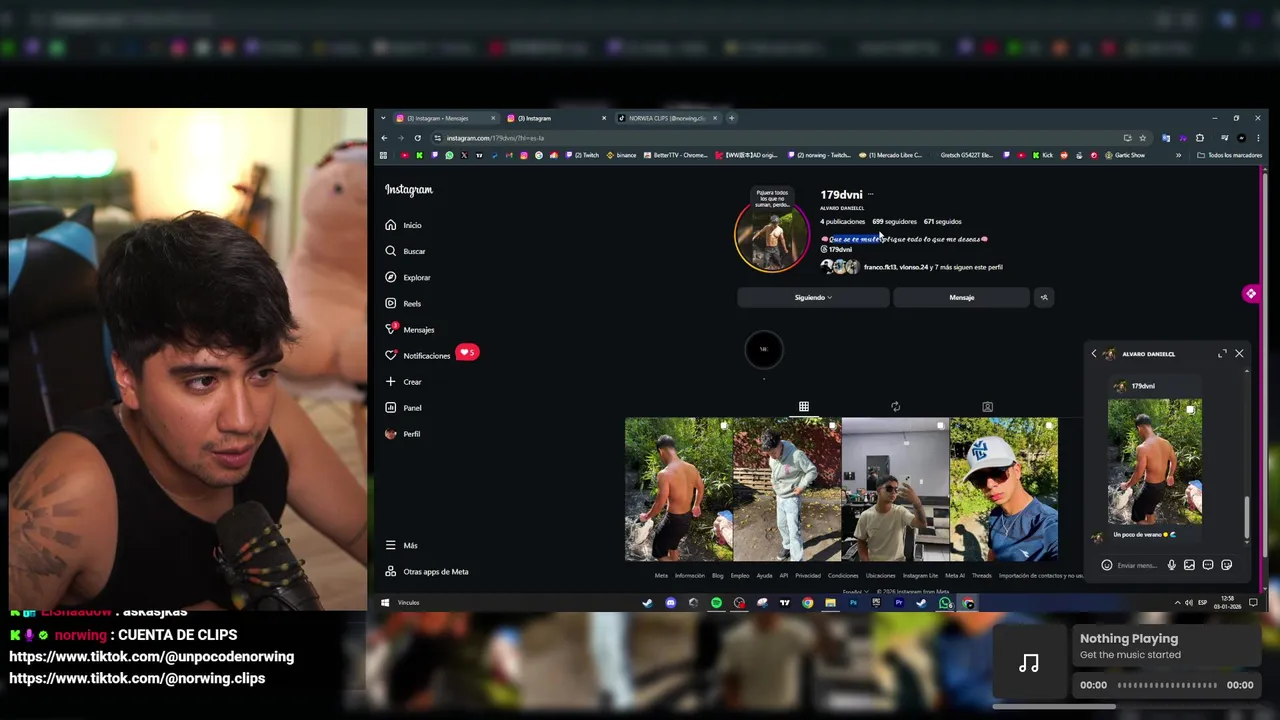Open the Chrome extensions puzzle icon

tap(1200, 138)
